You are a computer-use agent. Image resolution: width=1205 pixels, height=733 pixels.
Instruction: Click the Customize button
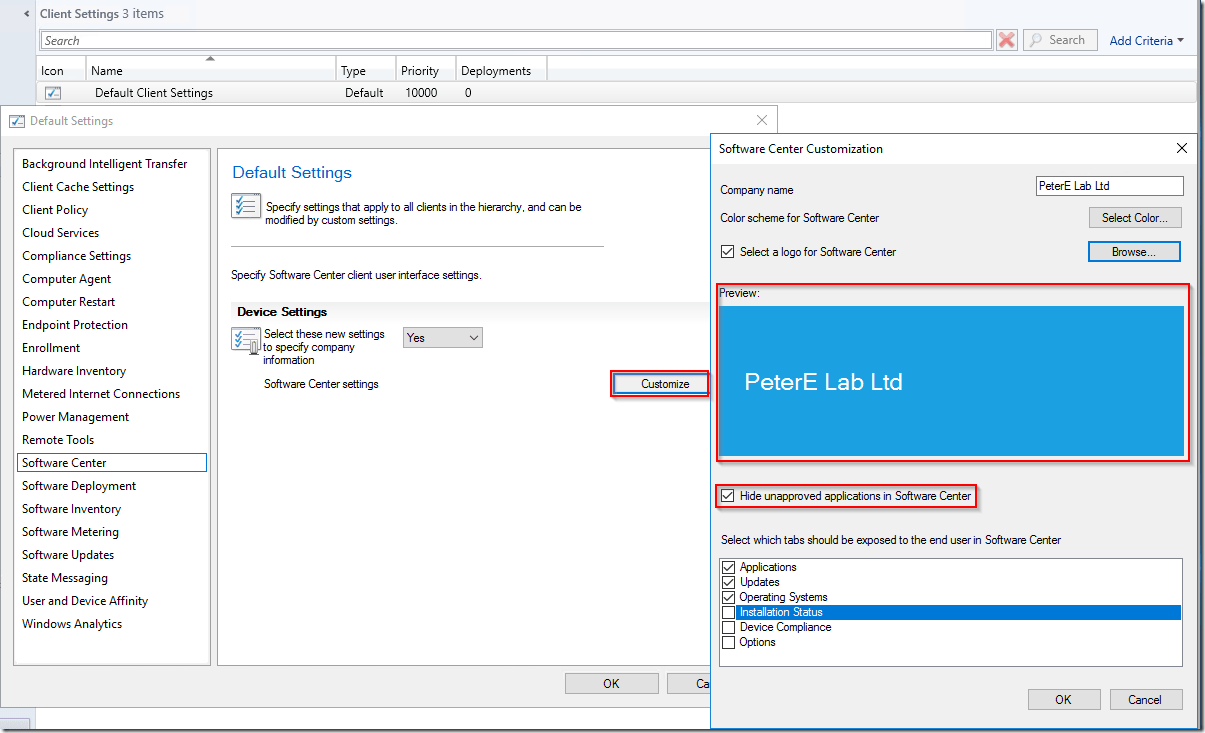click(x=665, y=384)
